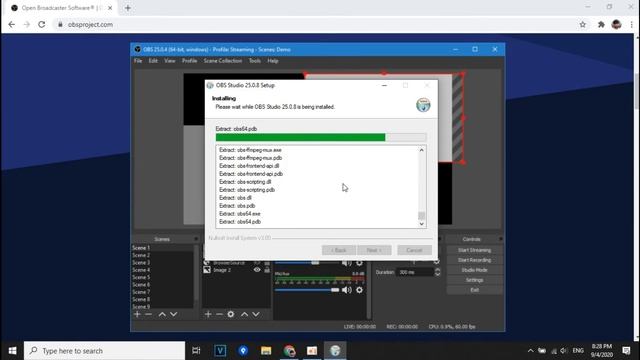
Task: Click installer log scrollbar down arrow
Action: tap(422, 224)
